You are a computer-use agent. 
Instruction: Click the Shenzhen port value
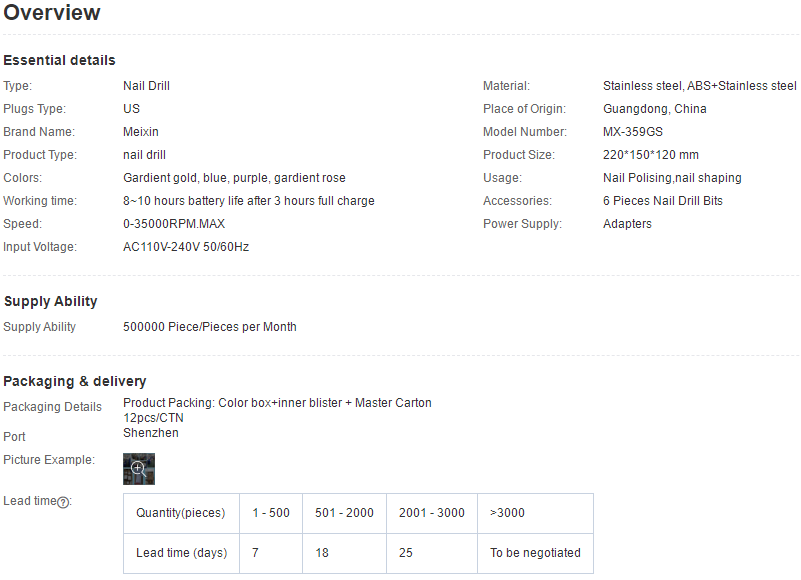tap(151, 433)
